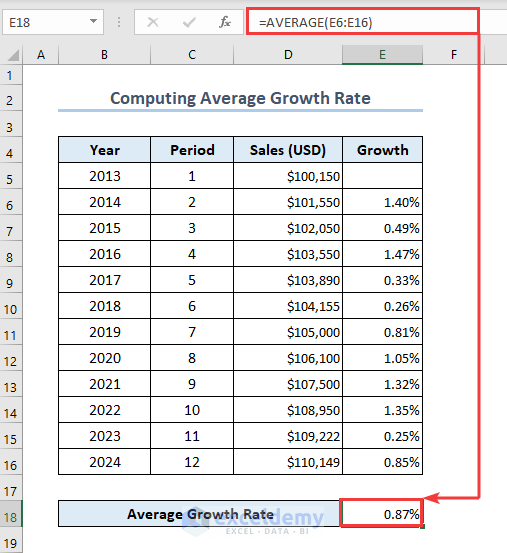Select the growth cell 1.40%

(x=383, y=202)
